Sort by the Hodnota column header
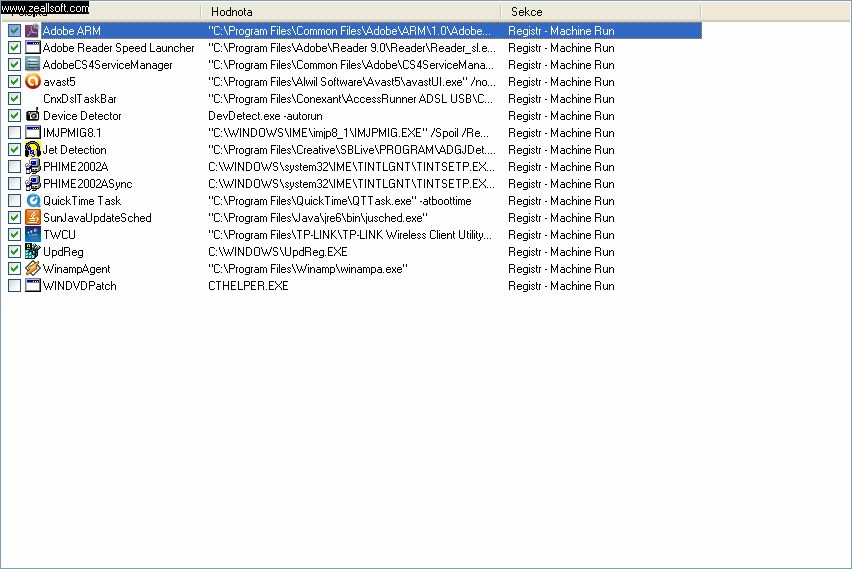852x569 pixels. tap(350, 11)
